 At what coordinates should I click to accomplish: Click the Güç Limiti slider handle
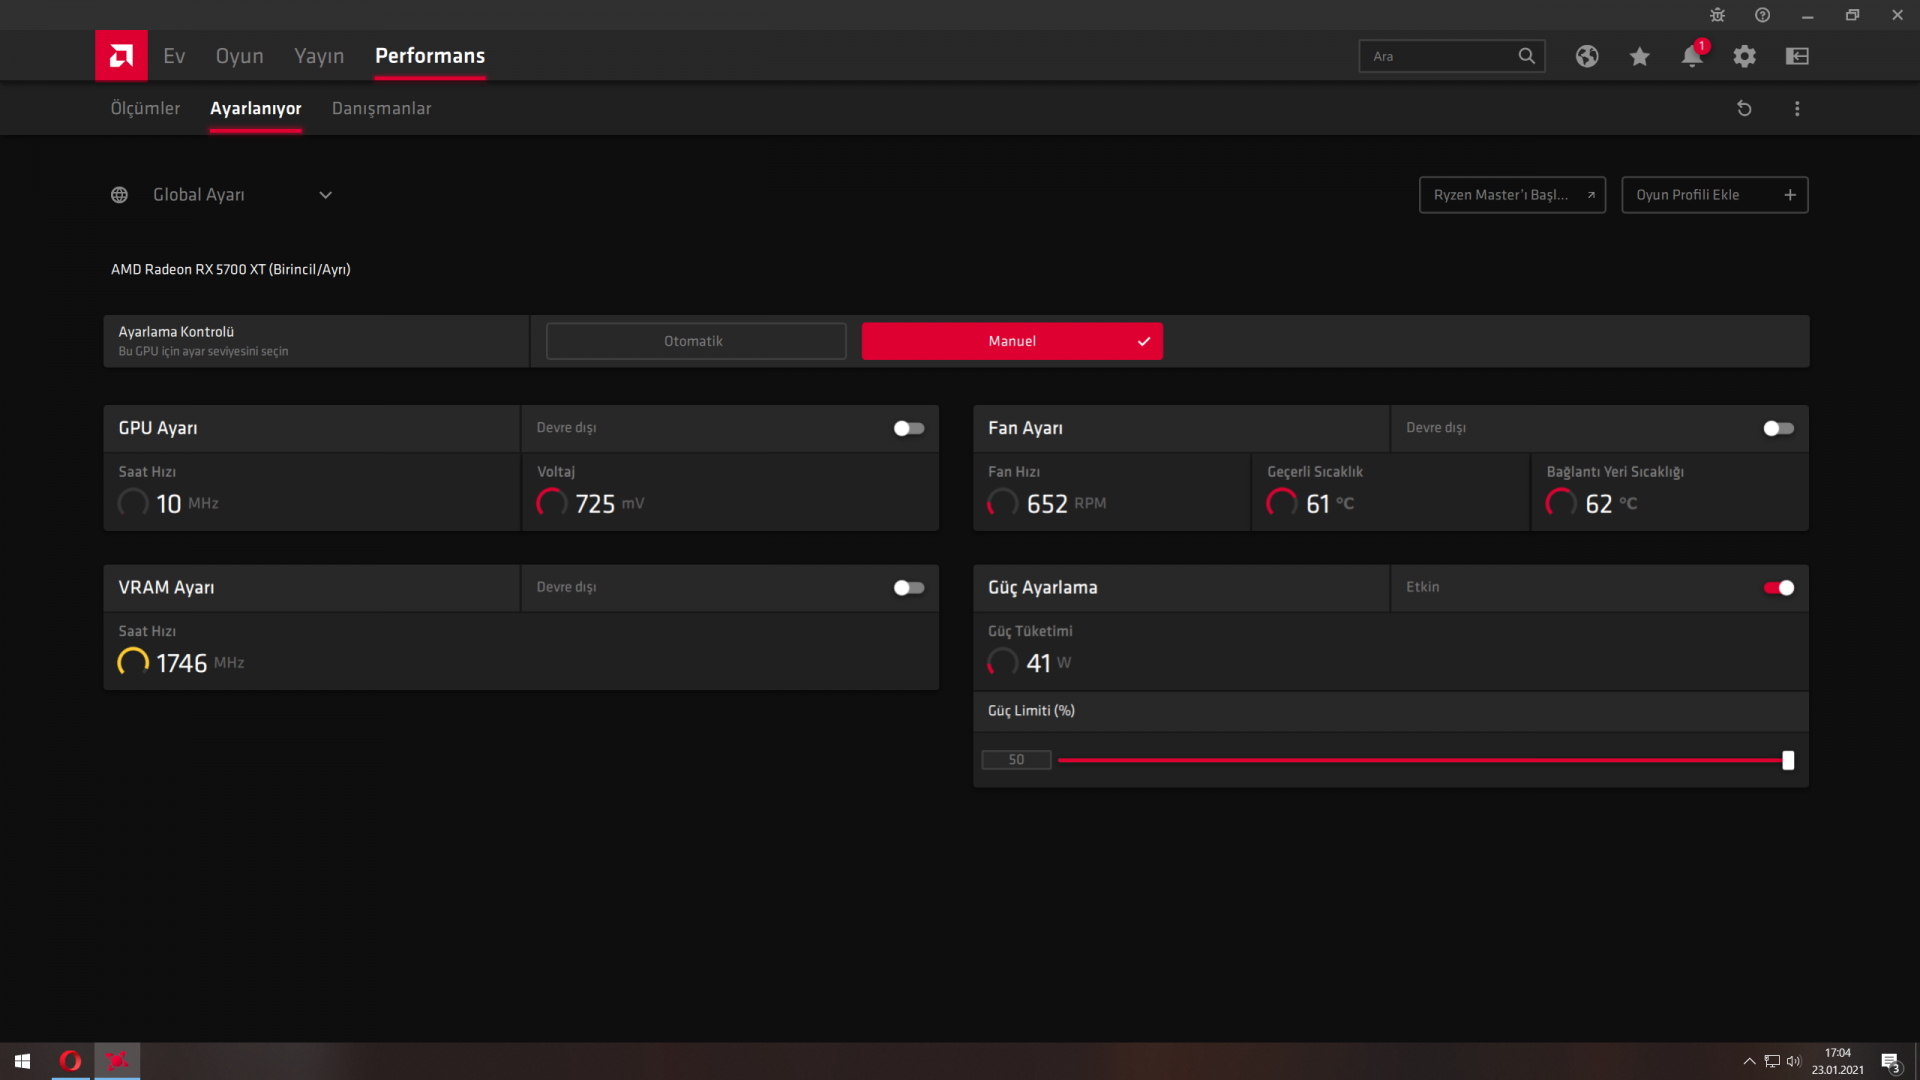[x=1788, y=760]
